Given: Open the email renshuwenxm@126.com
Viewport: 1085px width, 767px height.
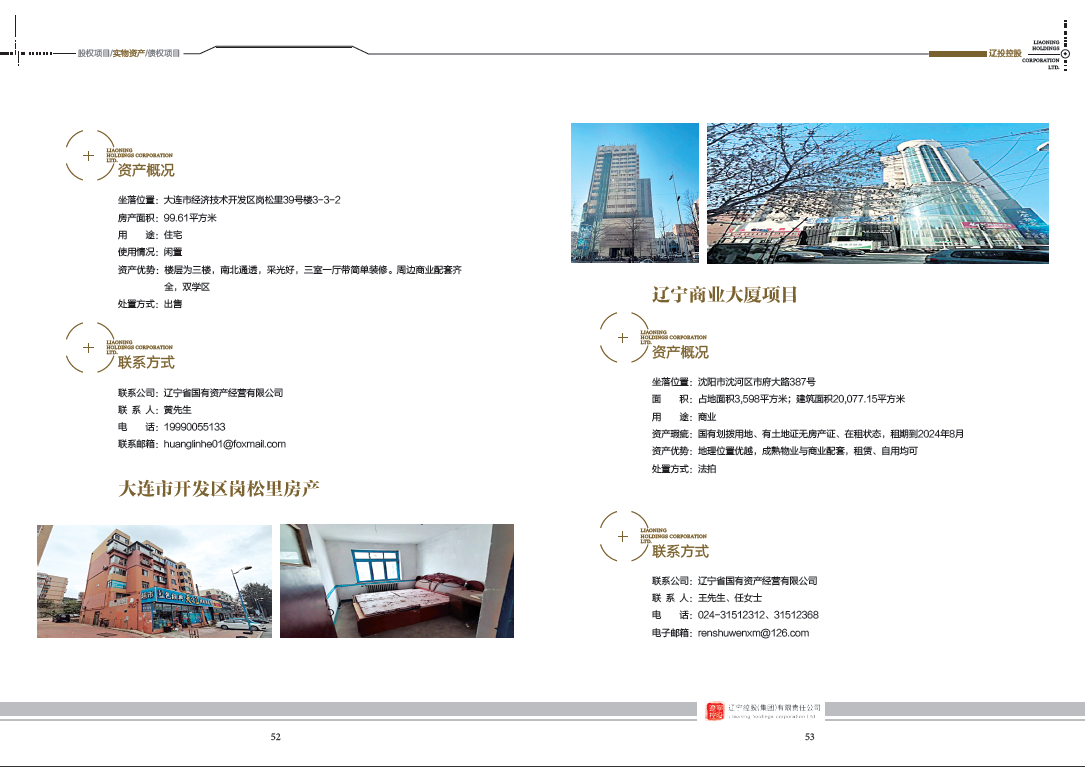Looking at the screenshot, I should pos(754,633).
